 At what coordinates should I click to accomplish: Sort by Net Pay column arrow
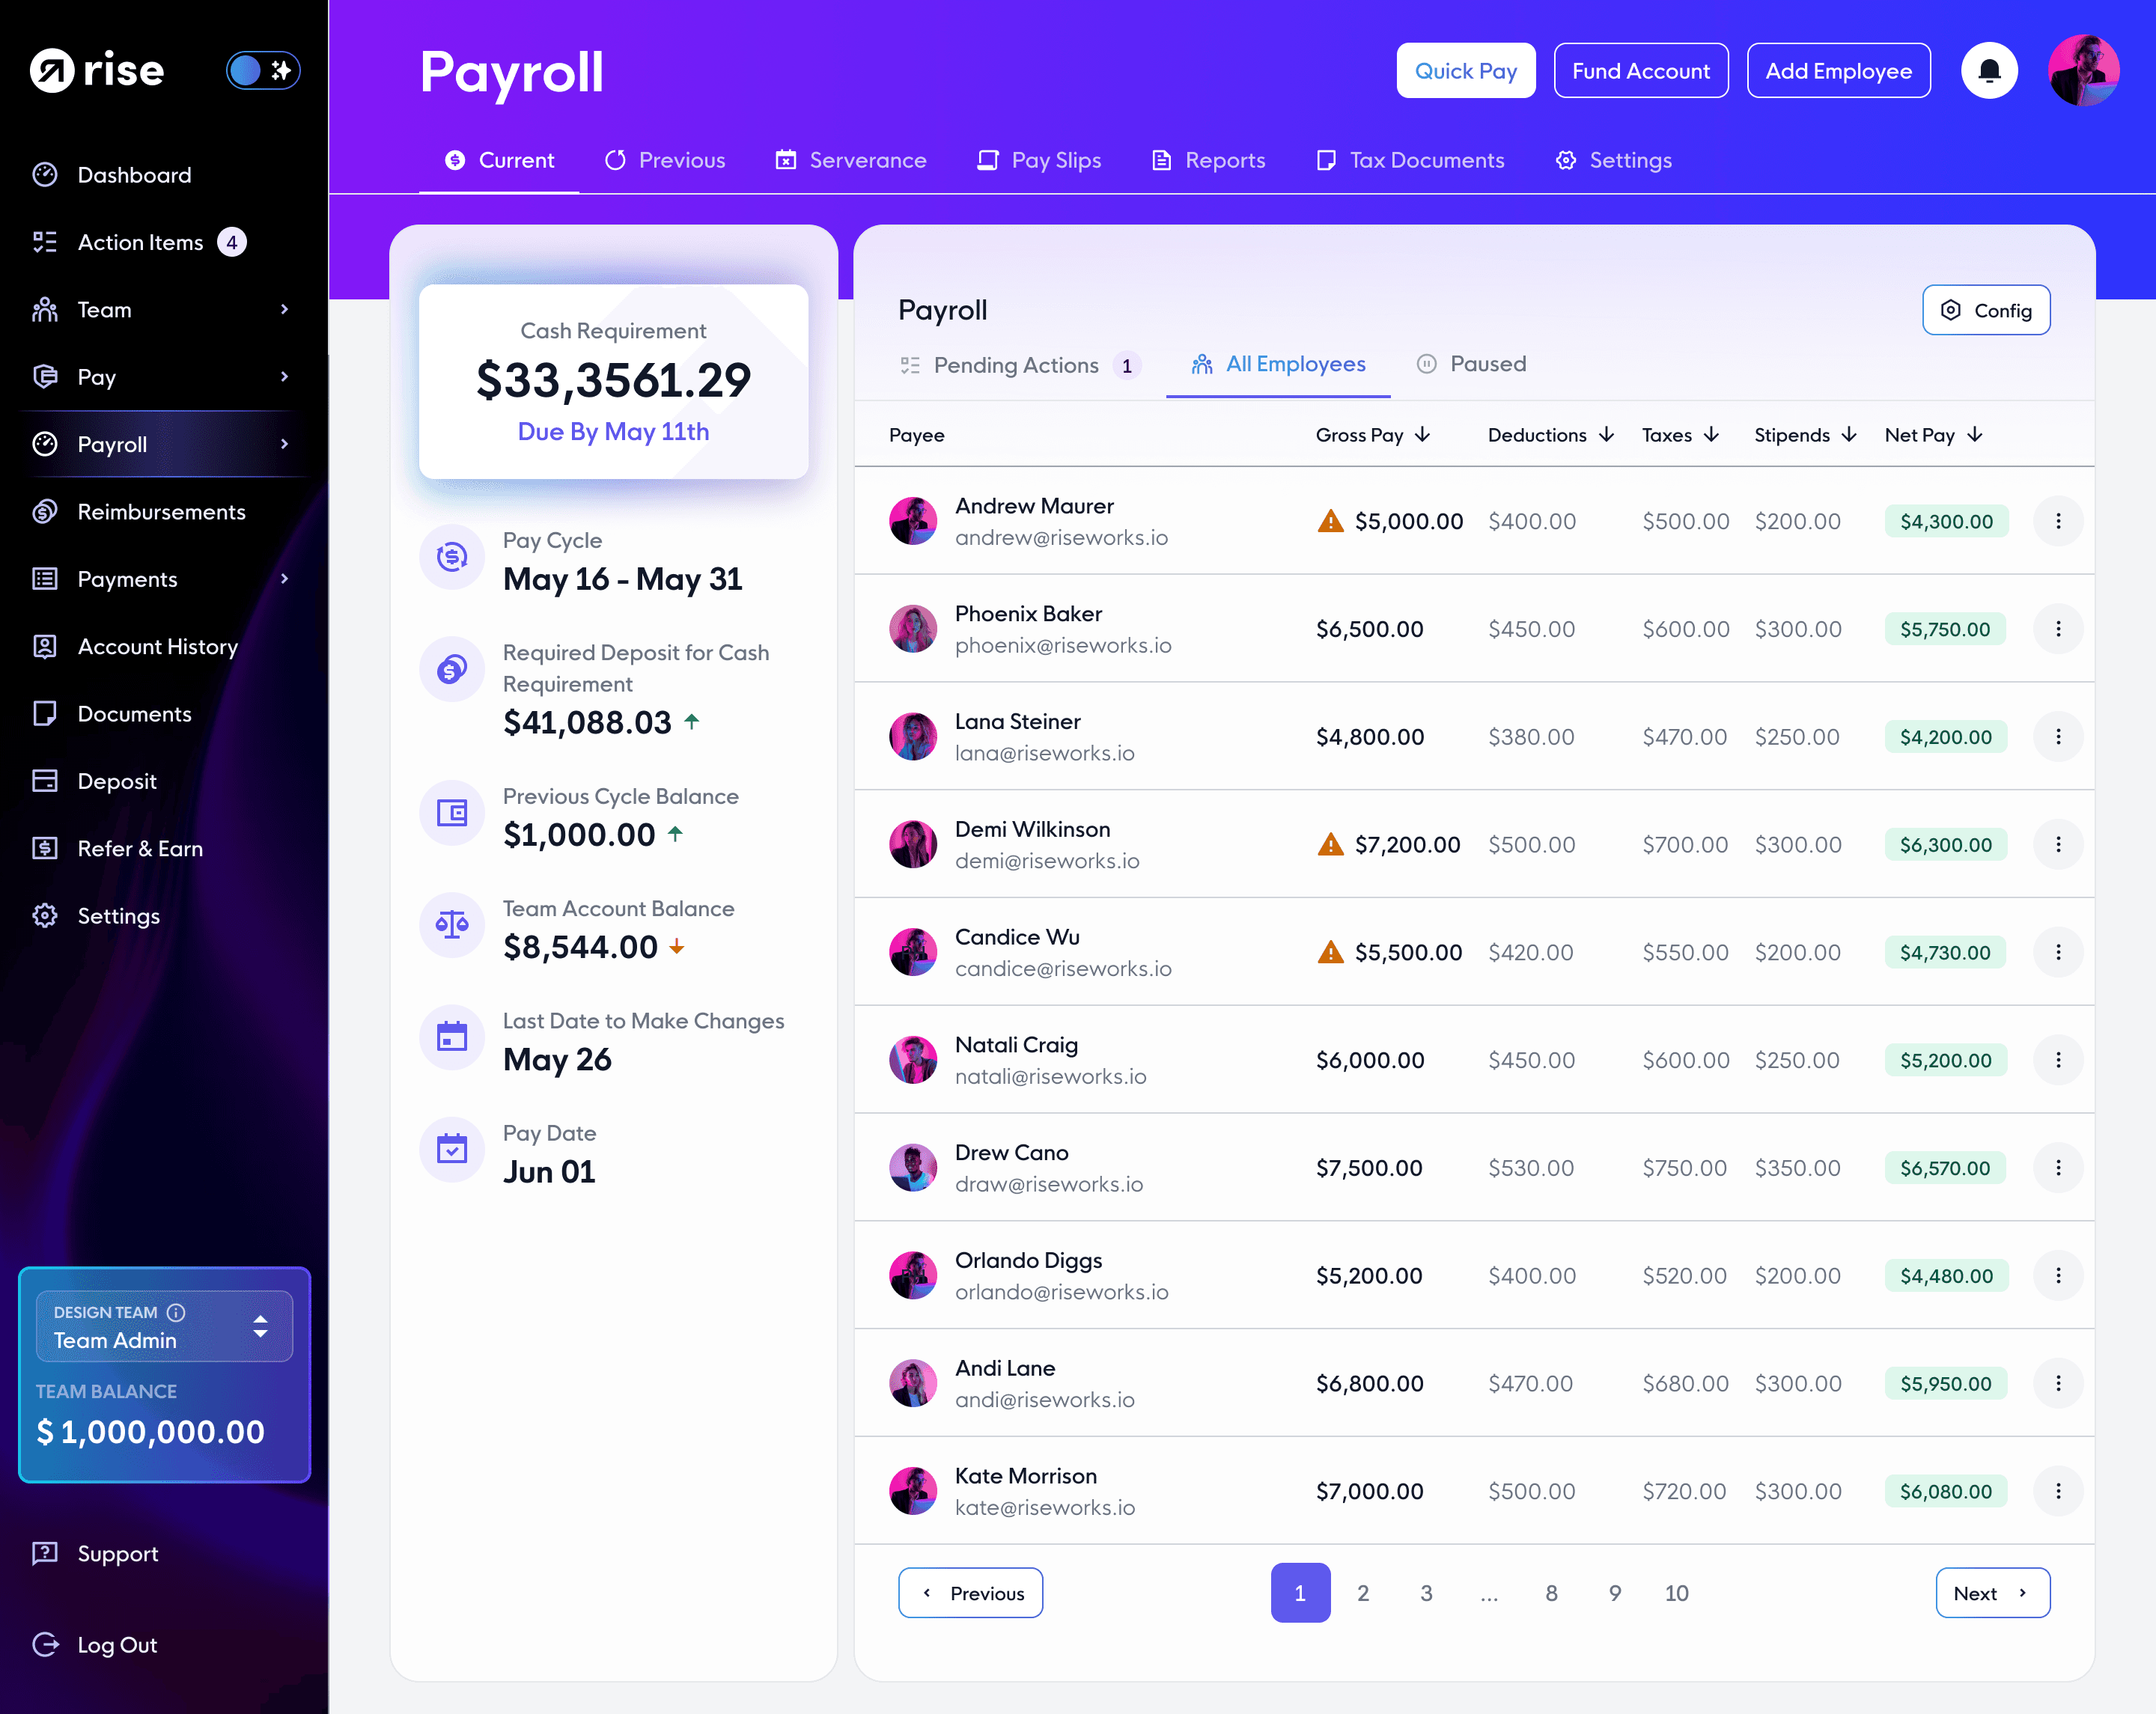point(1974,434)
